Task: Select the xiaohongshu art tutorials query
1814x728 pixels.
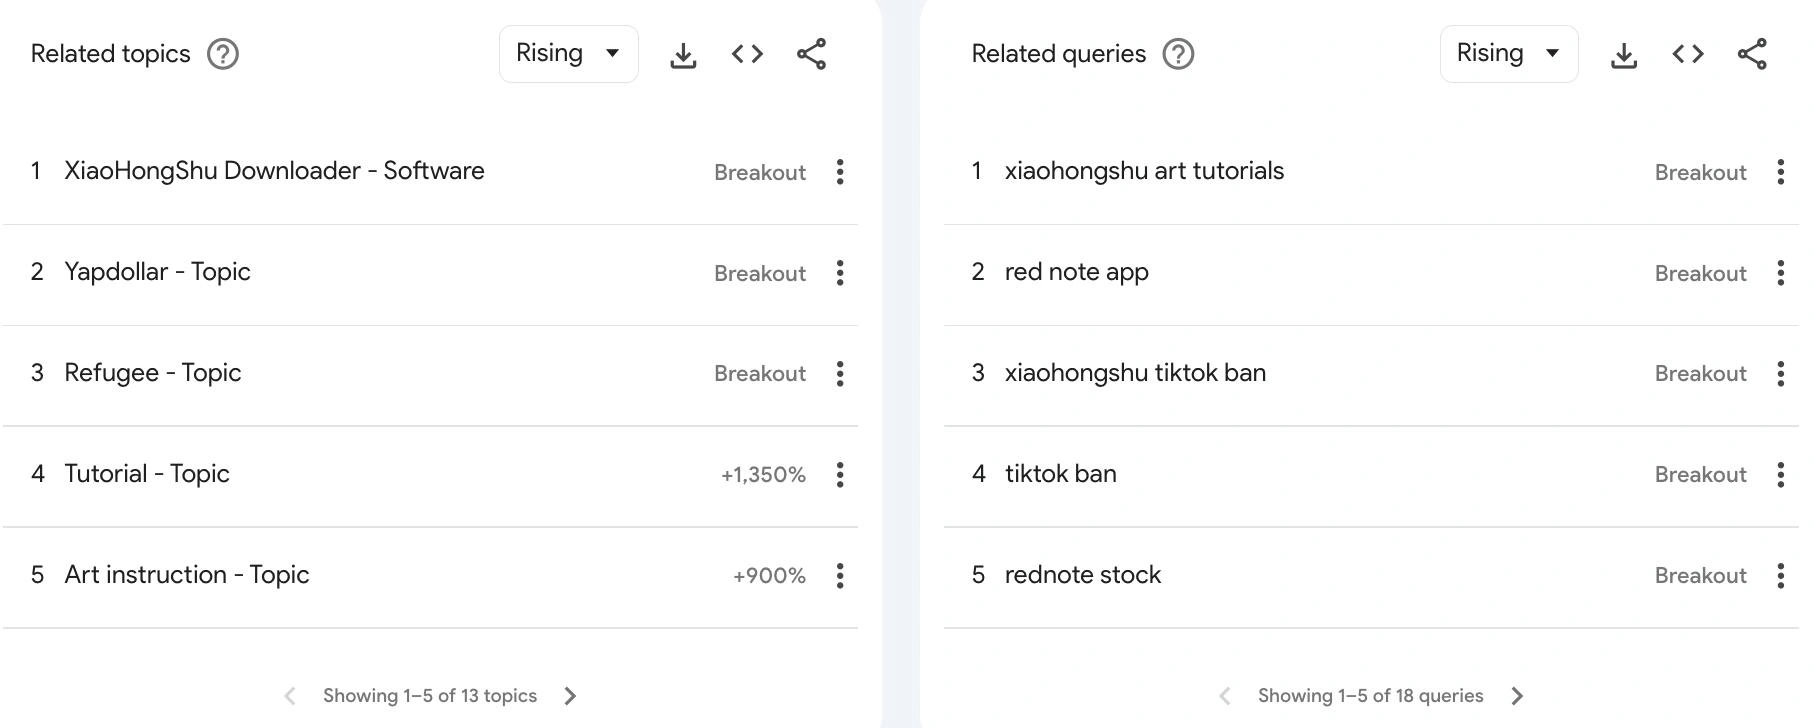Action: tap(1145, 170)
